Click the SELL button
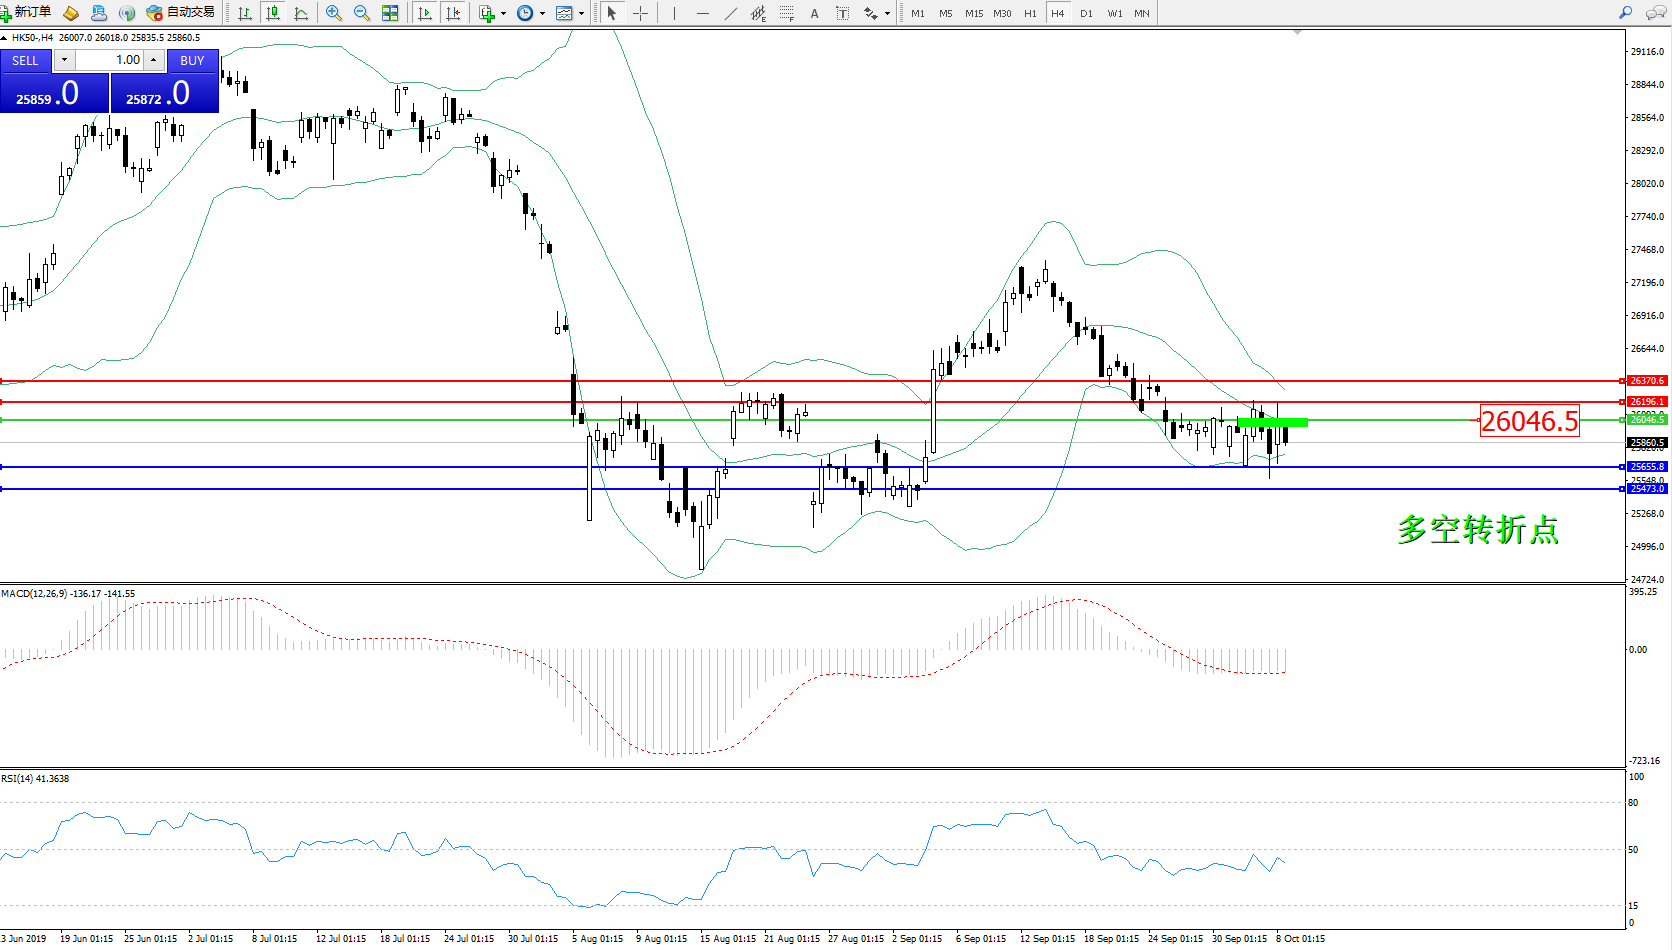Viewport: 1672px width, 950px height. [x=25, y=60]
